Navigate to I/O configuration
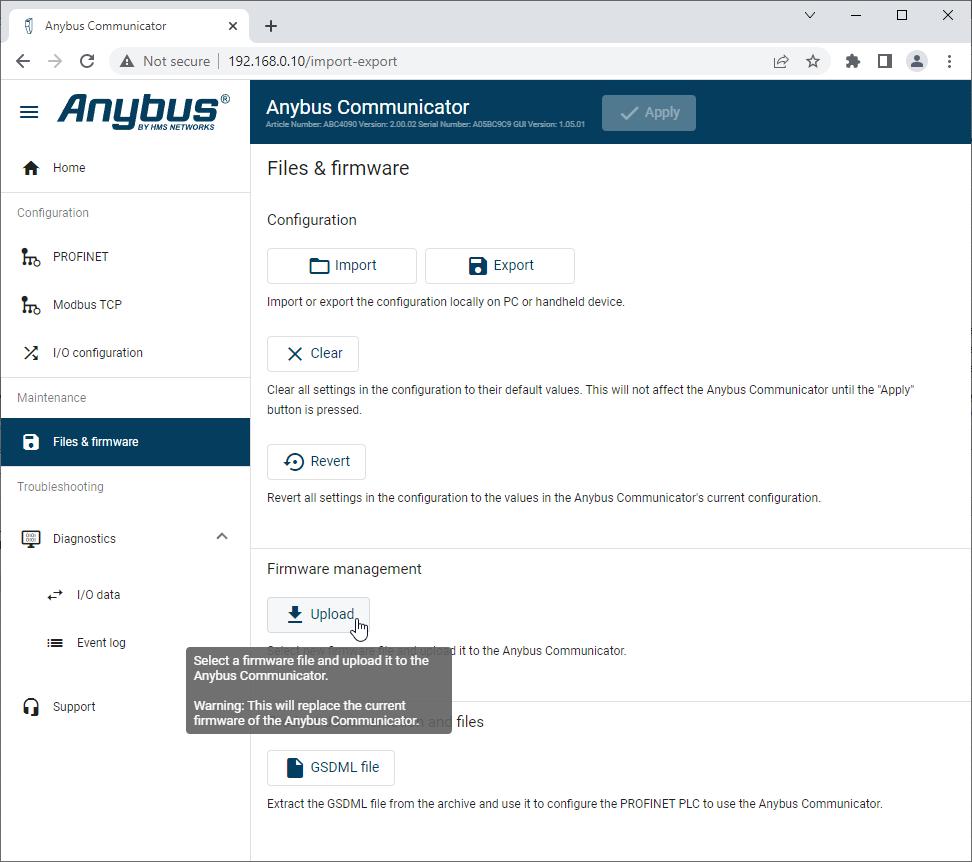This screenshot has height=862, width=972. 97,353
